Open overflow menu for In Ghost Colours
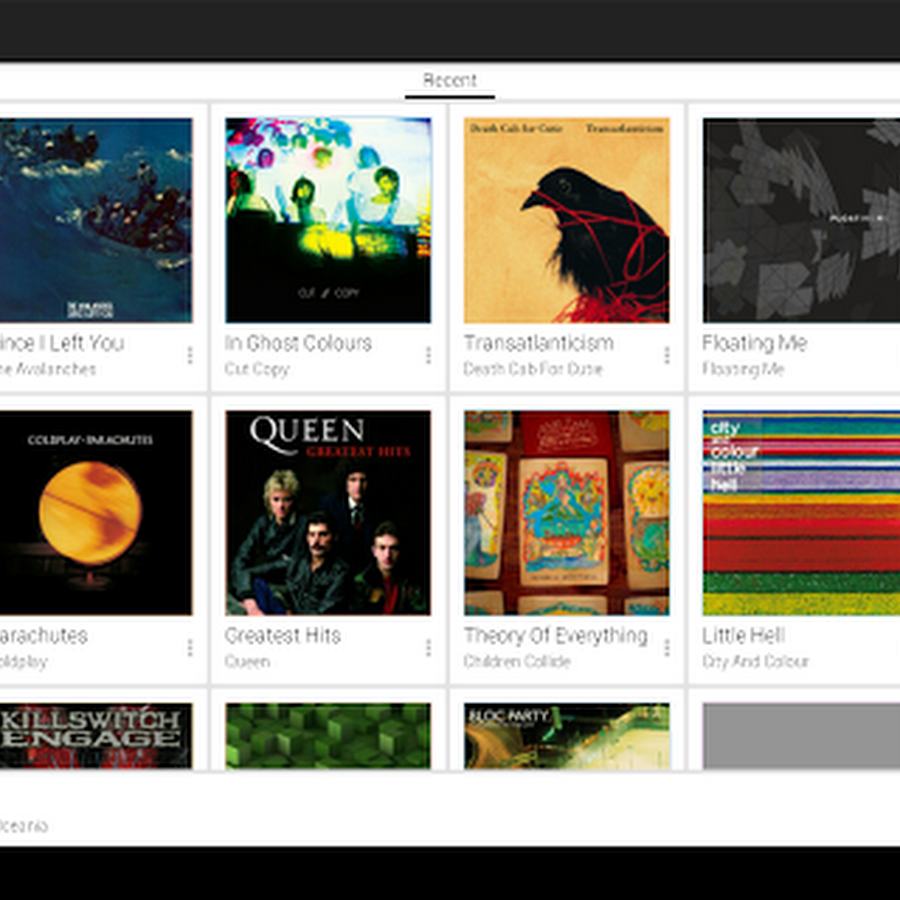Viewport: 900px width, 900px height. pos(428,355)
